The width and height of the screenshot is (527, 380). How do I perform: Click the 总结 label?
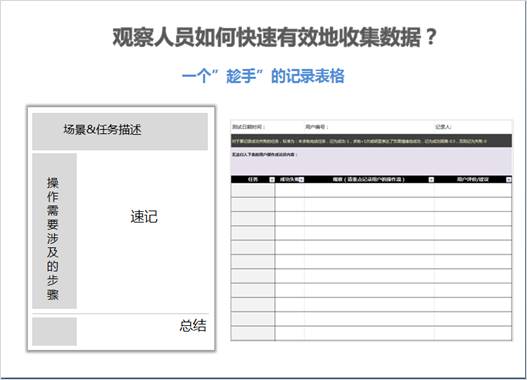pyautogui.click(x=193, y=326)
